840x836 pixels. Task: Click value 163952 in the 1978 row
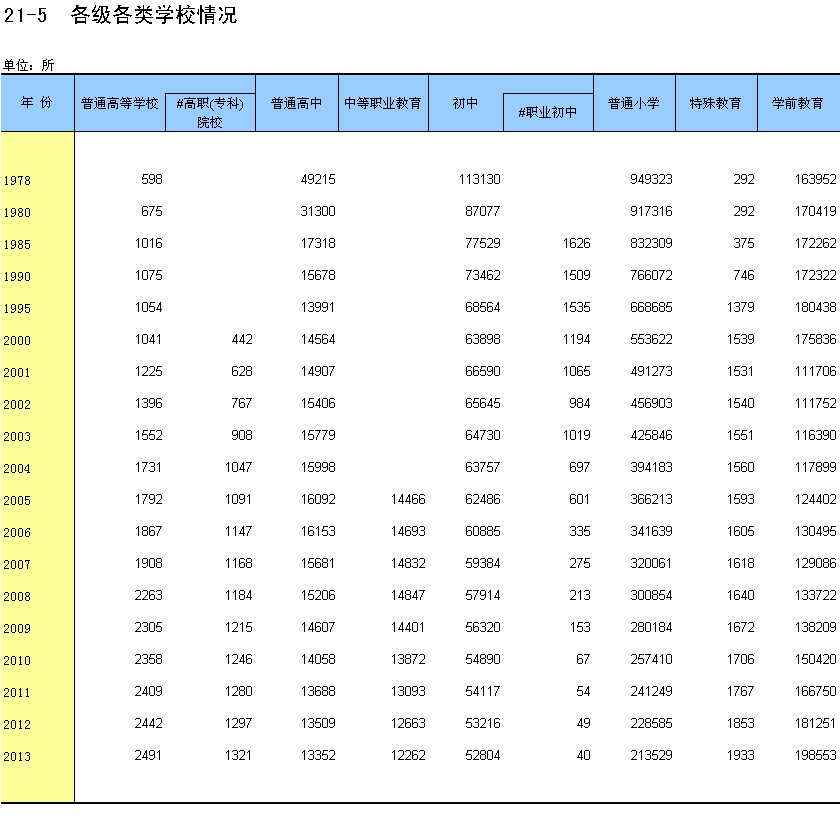[x=815, y=179]
